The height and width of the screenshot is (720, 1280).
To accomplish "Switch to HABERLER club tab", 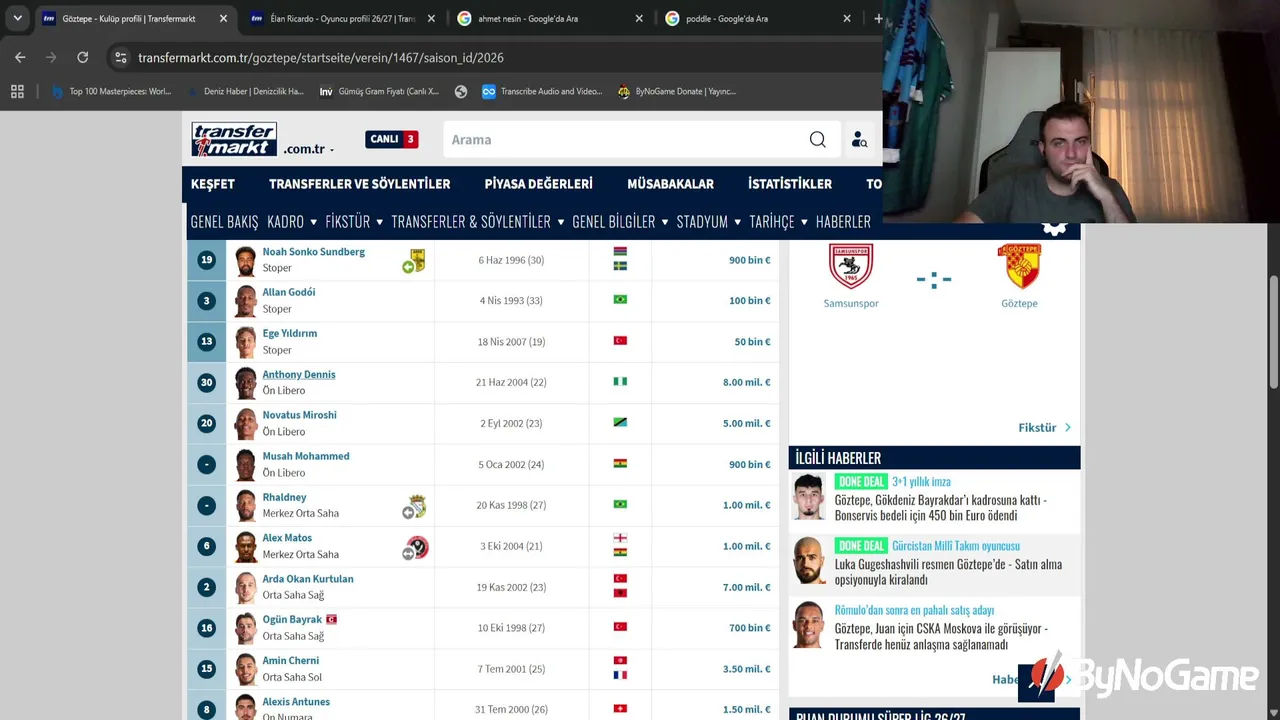I will tap(843, 222).
